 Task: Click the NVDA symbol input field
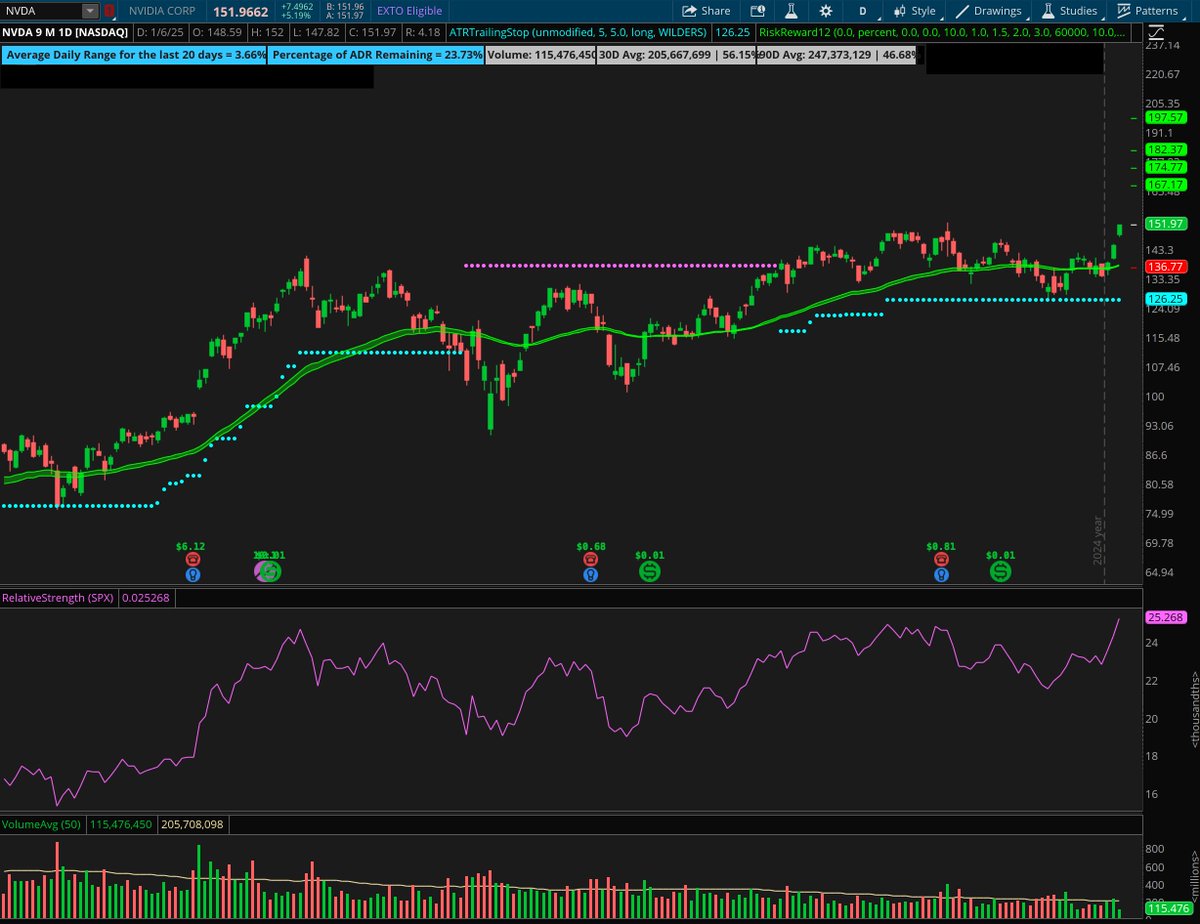pos(42,11)
